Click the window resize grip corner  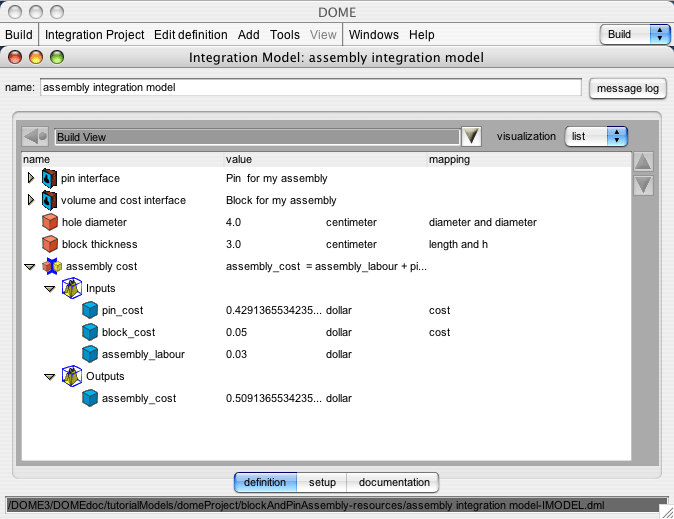[667, 512]
